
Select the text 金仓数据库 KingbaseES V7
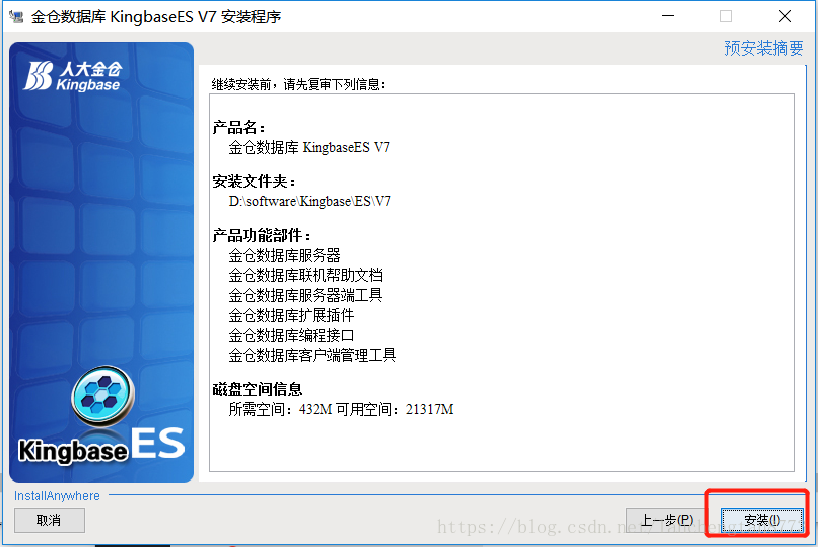tap(309, 148)
